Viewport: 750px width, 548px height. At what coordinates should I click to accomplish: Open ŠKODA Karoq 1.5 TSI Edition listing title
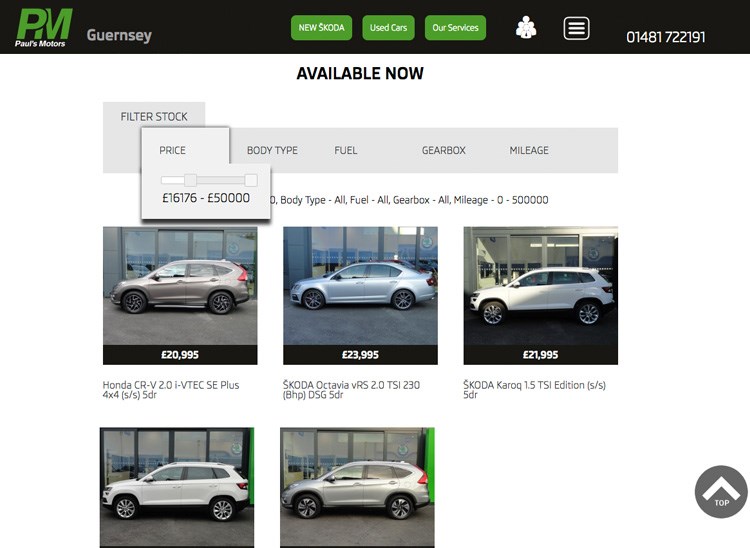pyautogui.click(x=534, y=390)
